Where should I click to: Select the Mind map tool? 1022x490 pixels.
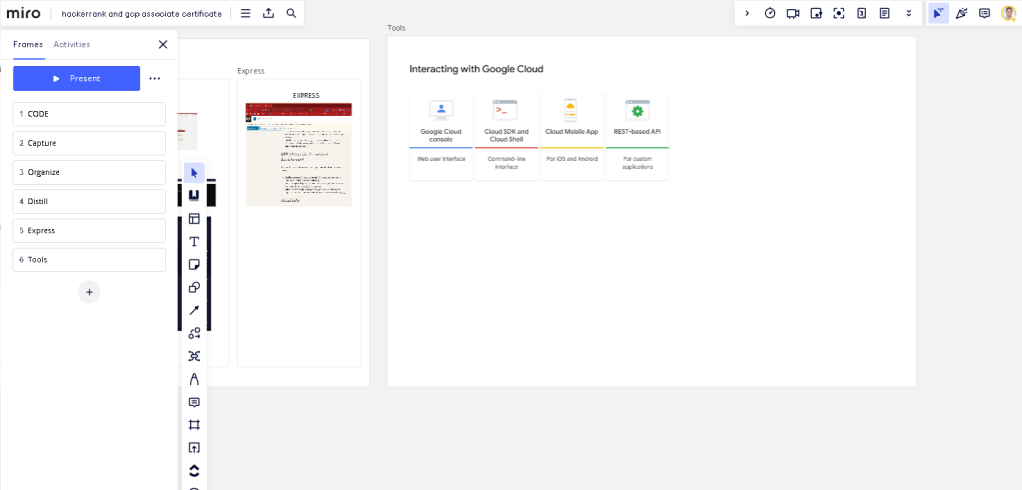coord(194,356)
